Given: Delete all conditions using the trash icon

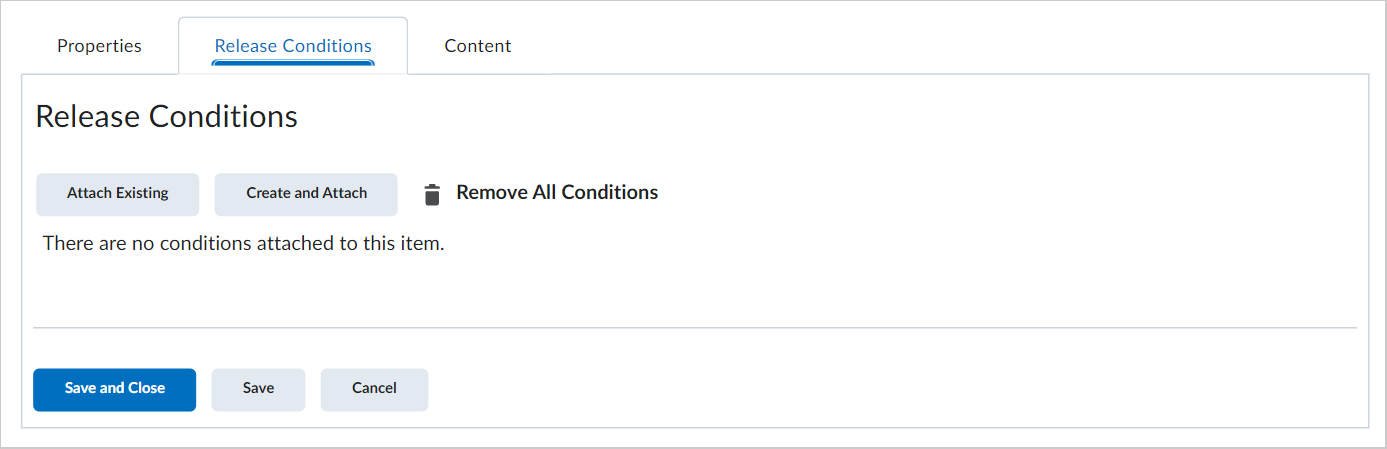Looking at the screenshot, I should click(x=432, y=194).
